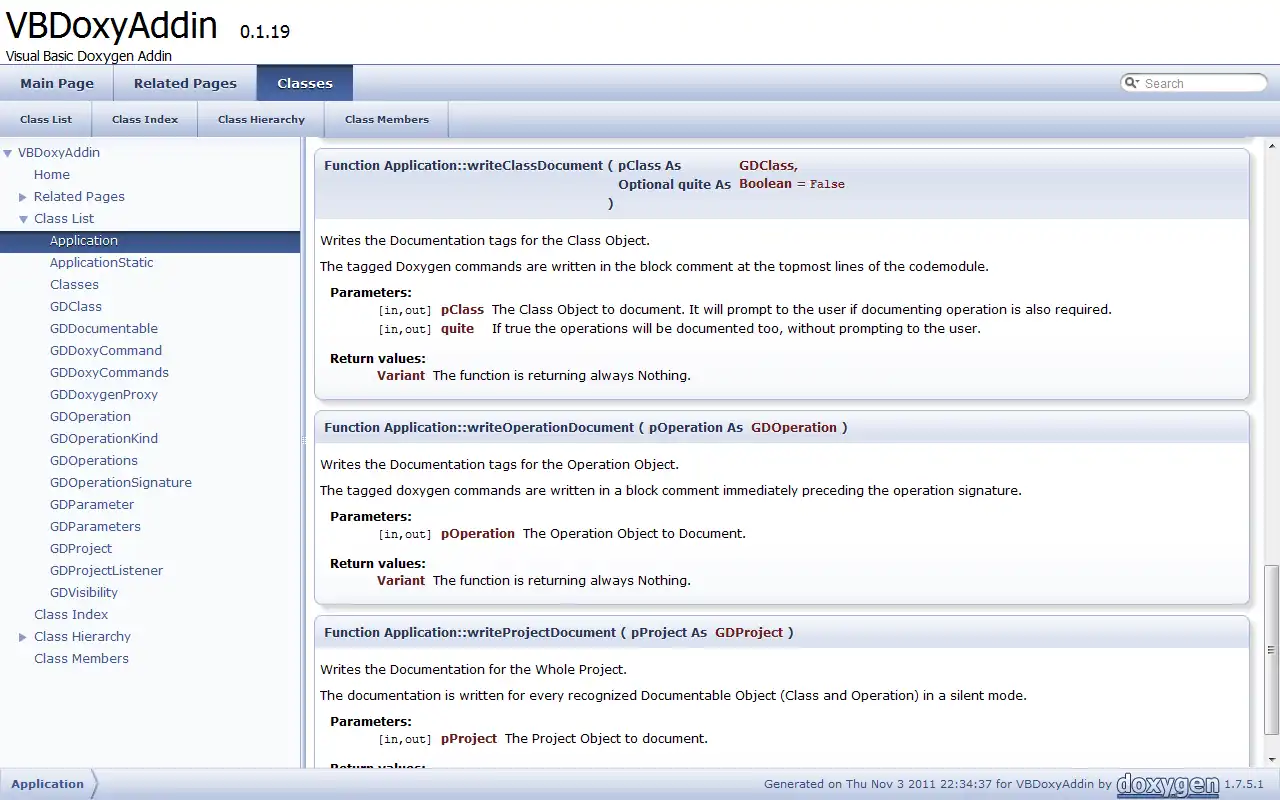Follow GDOperation link in writeOperationDocument signature
1280x800 pixels.
pos(794,428)
